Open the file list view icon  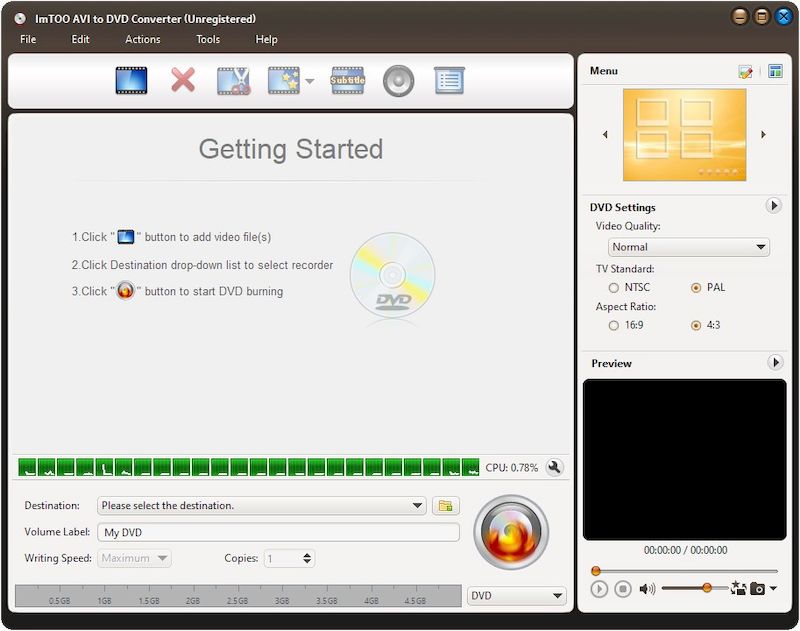449,80
